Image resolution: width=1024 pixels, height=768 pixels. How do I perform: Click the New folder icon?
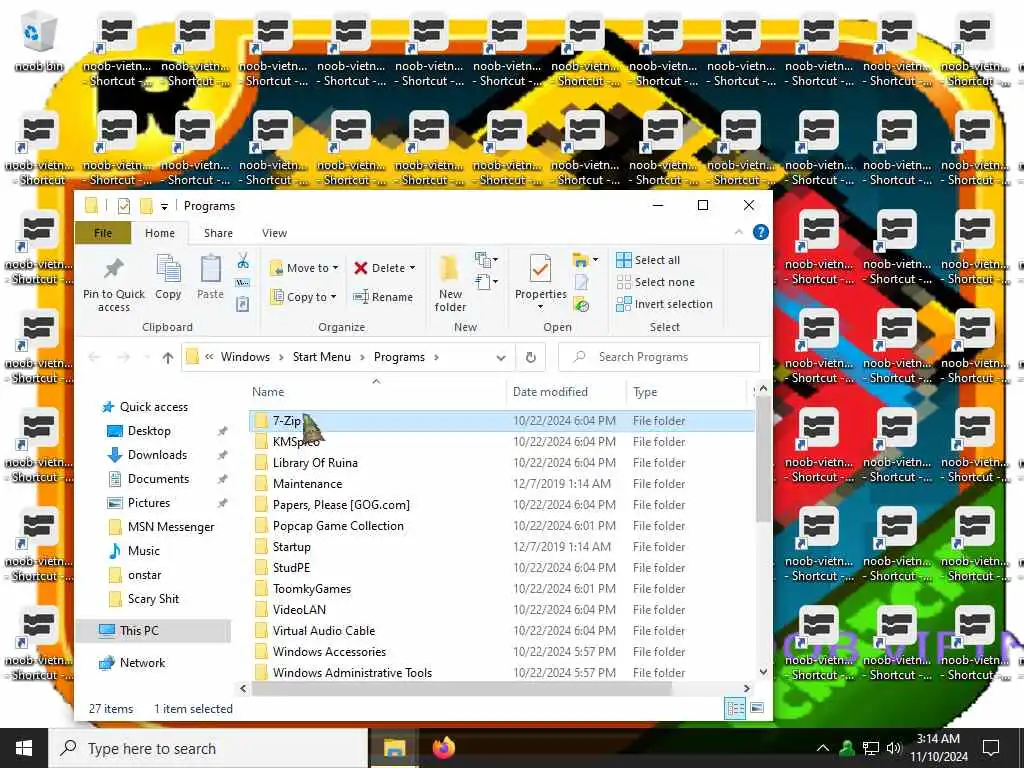pyautogui.click(x=450, y=270)
